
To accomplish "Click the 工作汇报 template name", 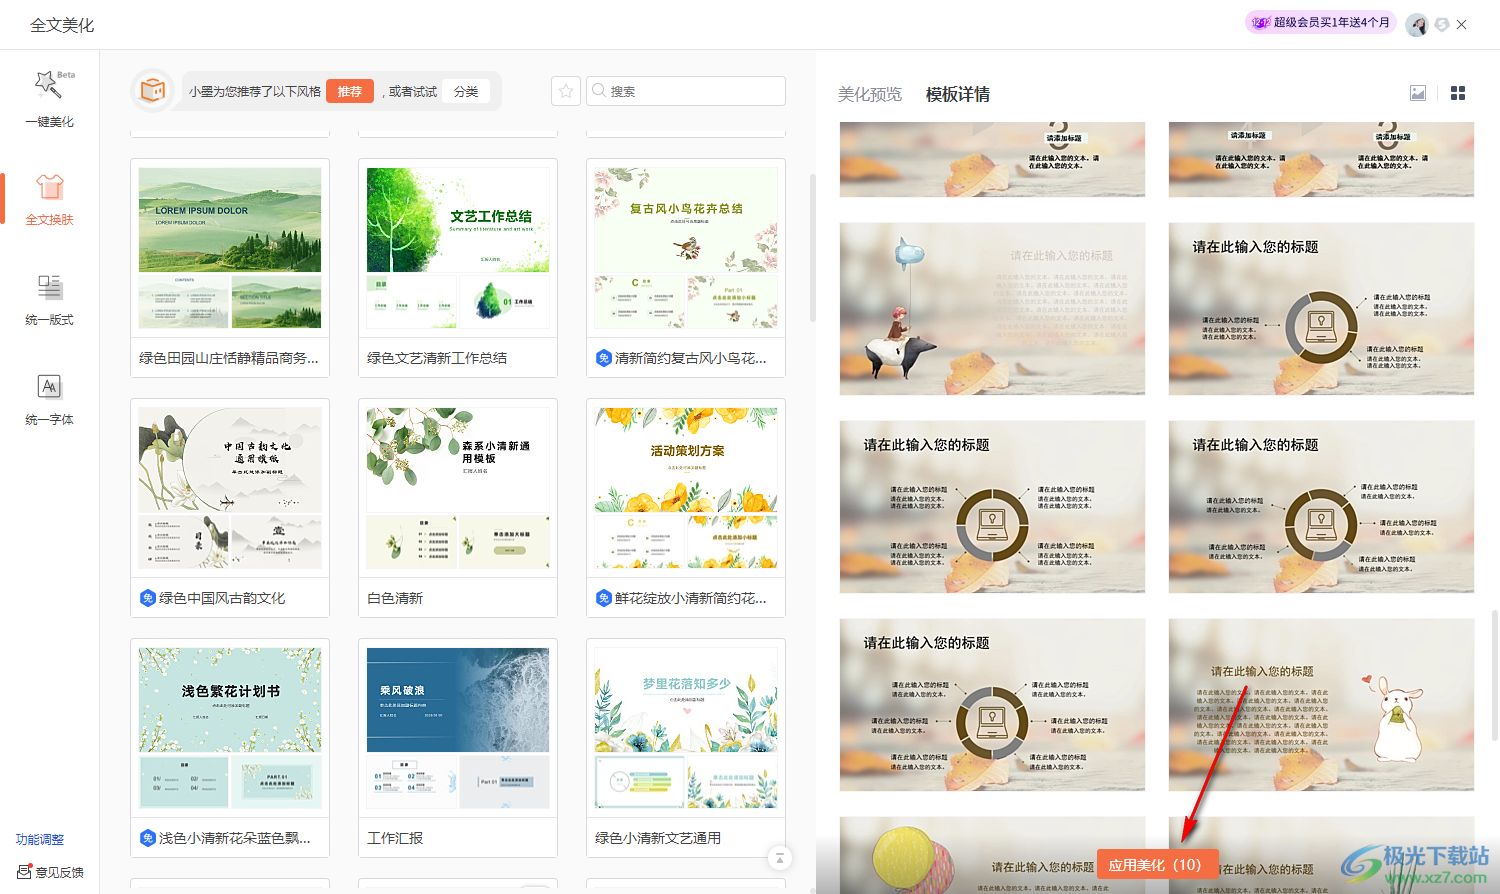I will coord(395,838).
